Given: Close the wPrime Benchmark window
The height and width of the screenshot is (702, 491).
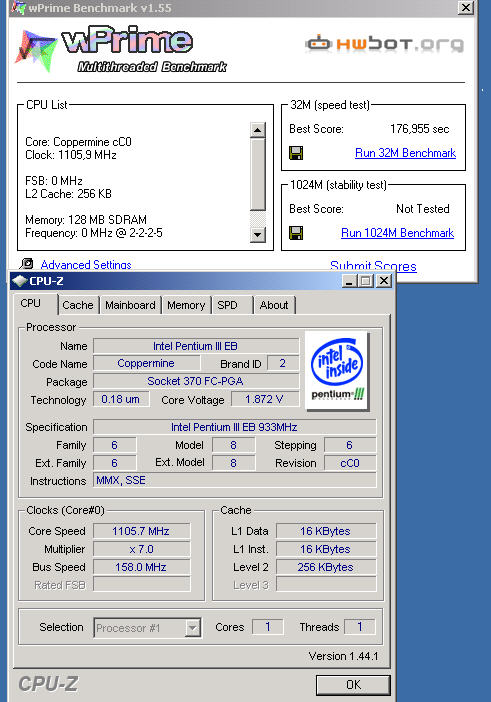Looking at the screenshot, I should pyautogui.click(x=466, y=7).
